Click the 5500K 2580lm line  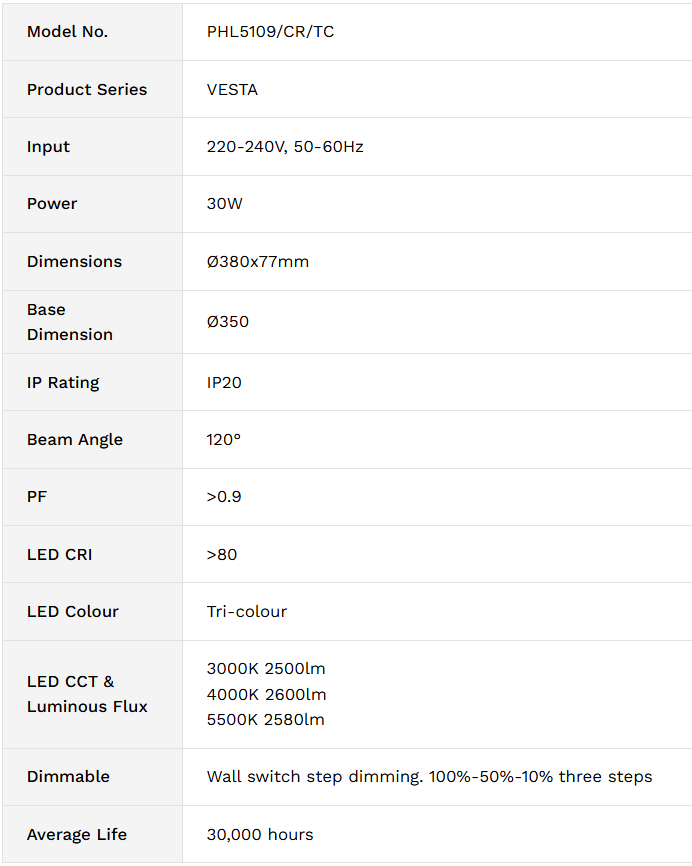click(x=266, y=720)
